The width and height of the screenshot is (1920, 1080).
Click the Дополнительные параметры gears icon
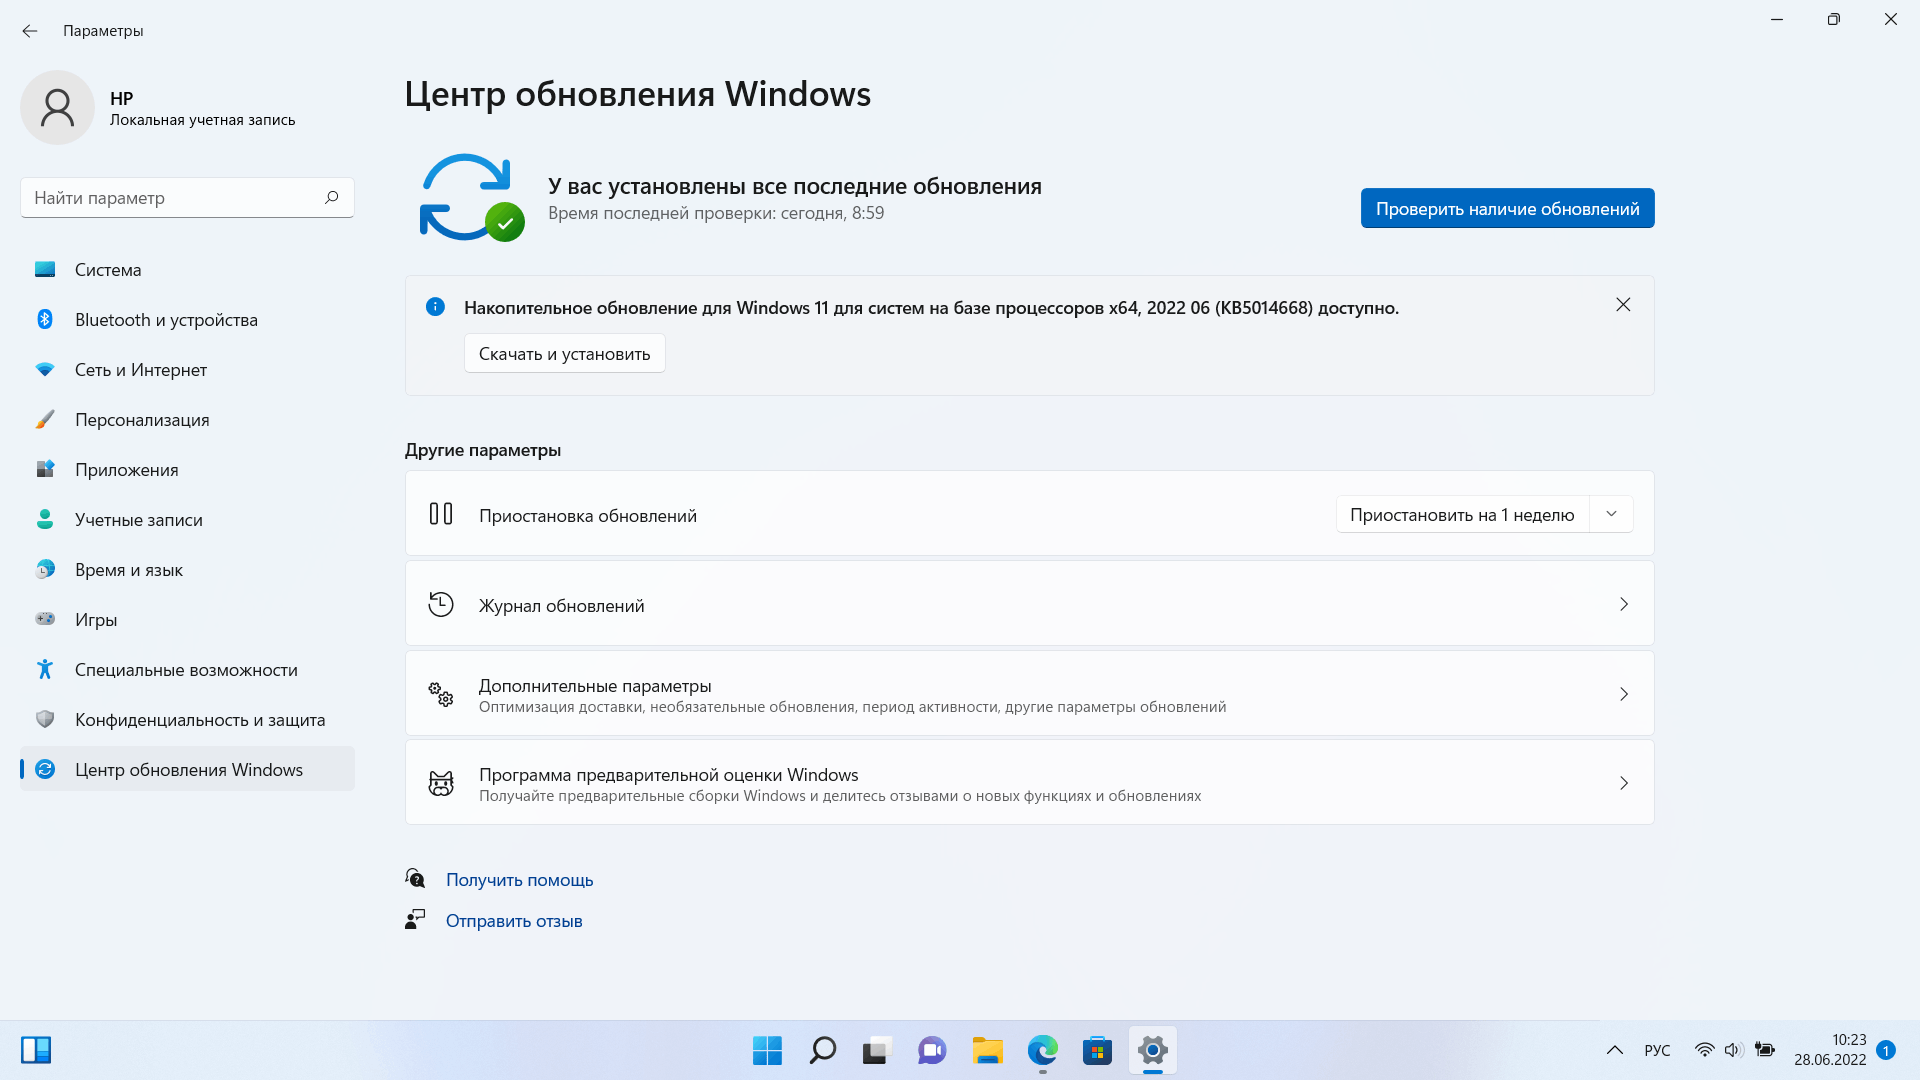click(441, 694)
